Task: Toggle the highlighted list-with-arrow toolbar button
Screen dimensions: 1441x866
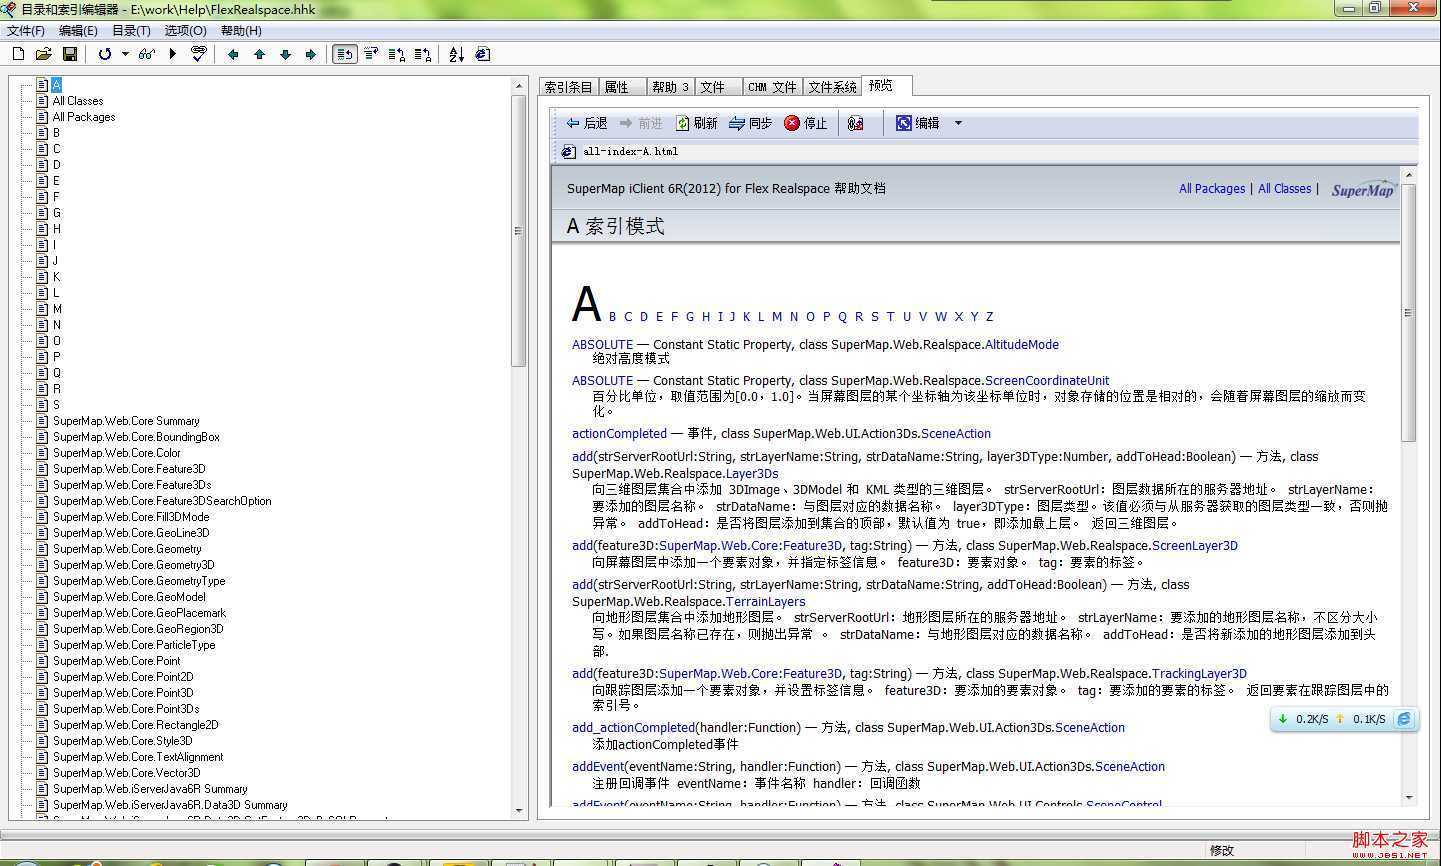Action: pyautogui.click(x=345, y=54)
